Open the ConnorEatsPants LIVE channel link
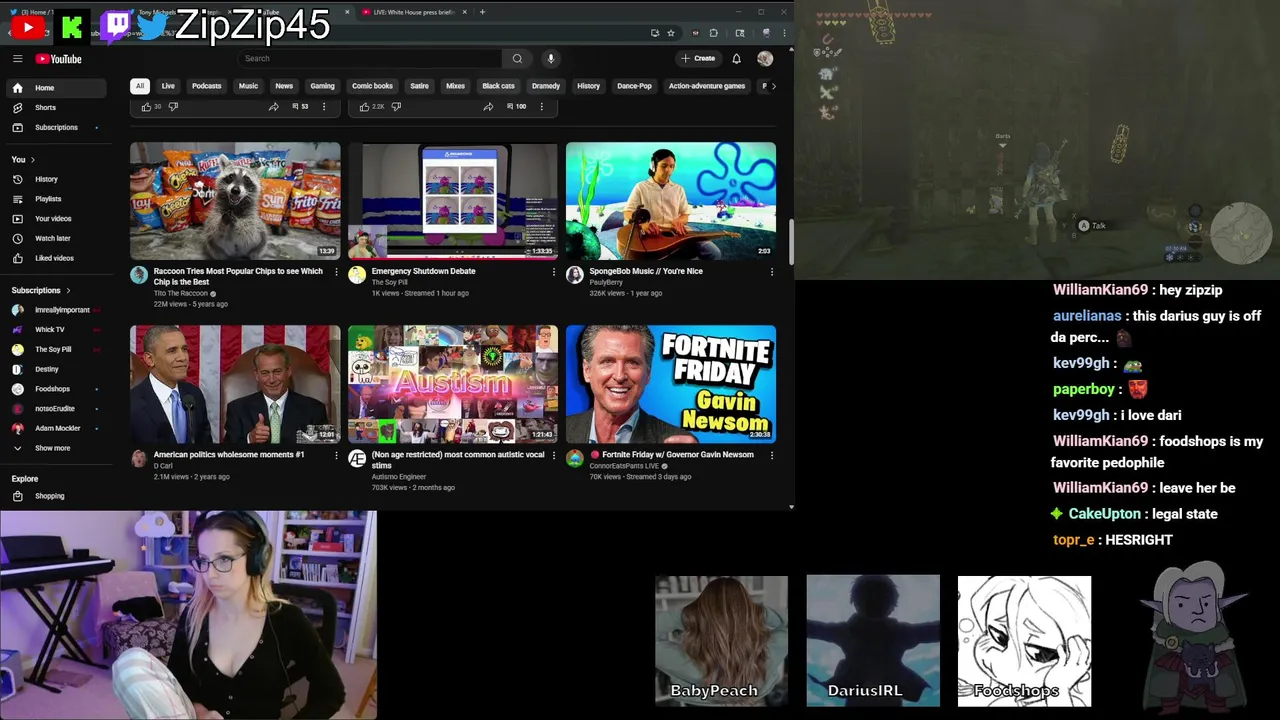 [624, 466]
